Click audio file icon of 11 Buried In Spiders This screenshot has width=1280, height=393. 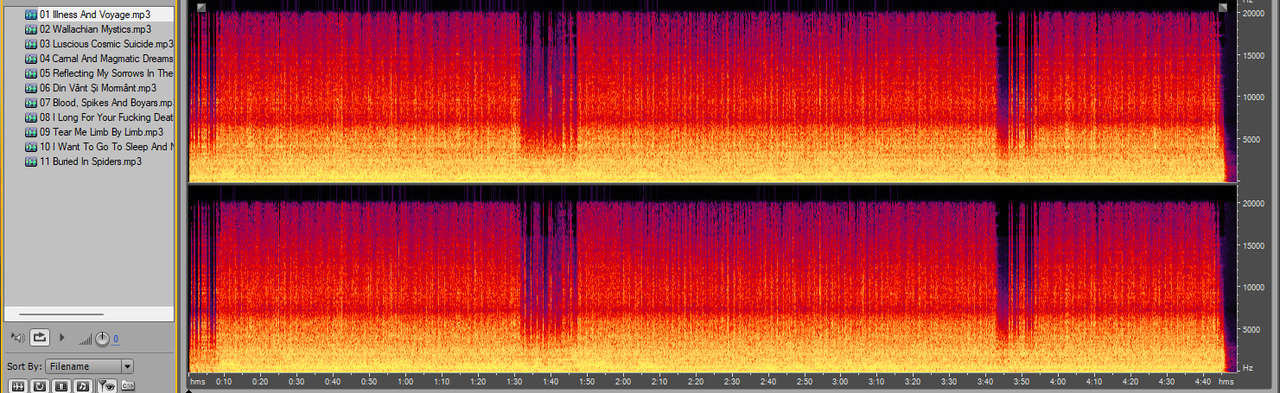click(31, 161)
